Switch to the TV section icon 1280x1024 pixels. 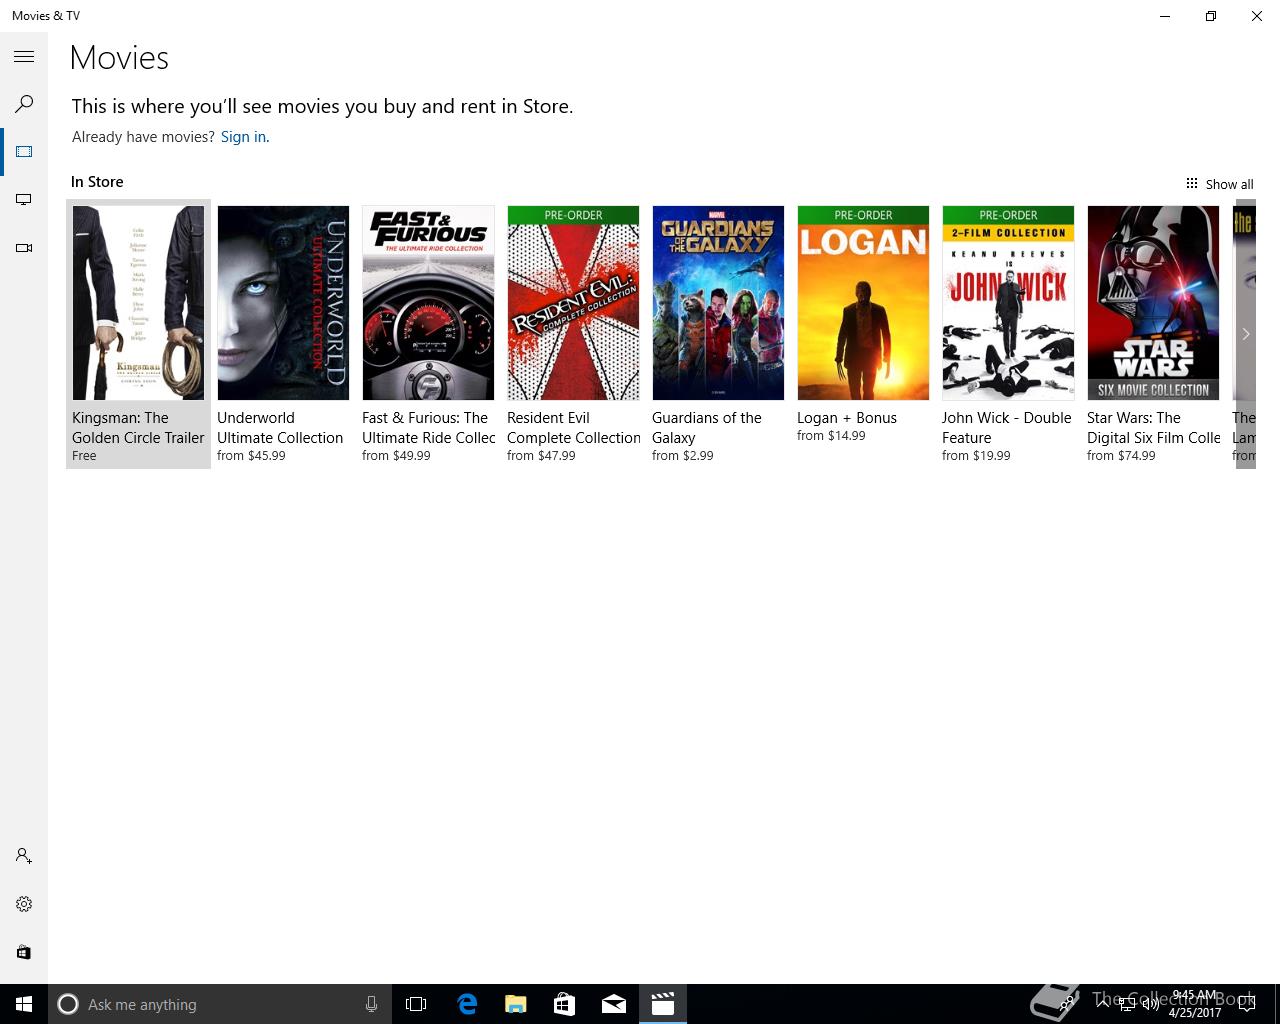point(24,200)
